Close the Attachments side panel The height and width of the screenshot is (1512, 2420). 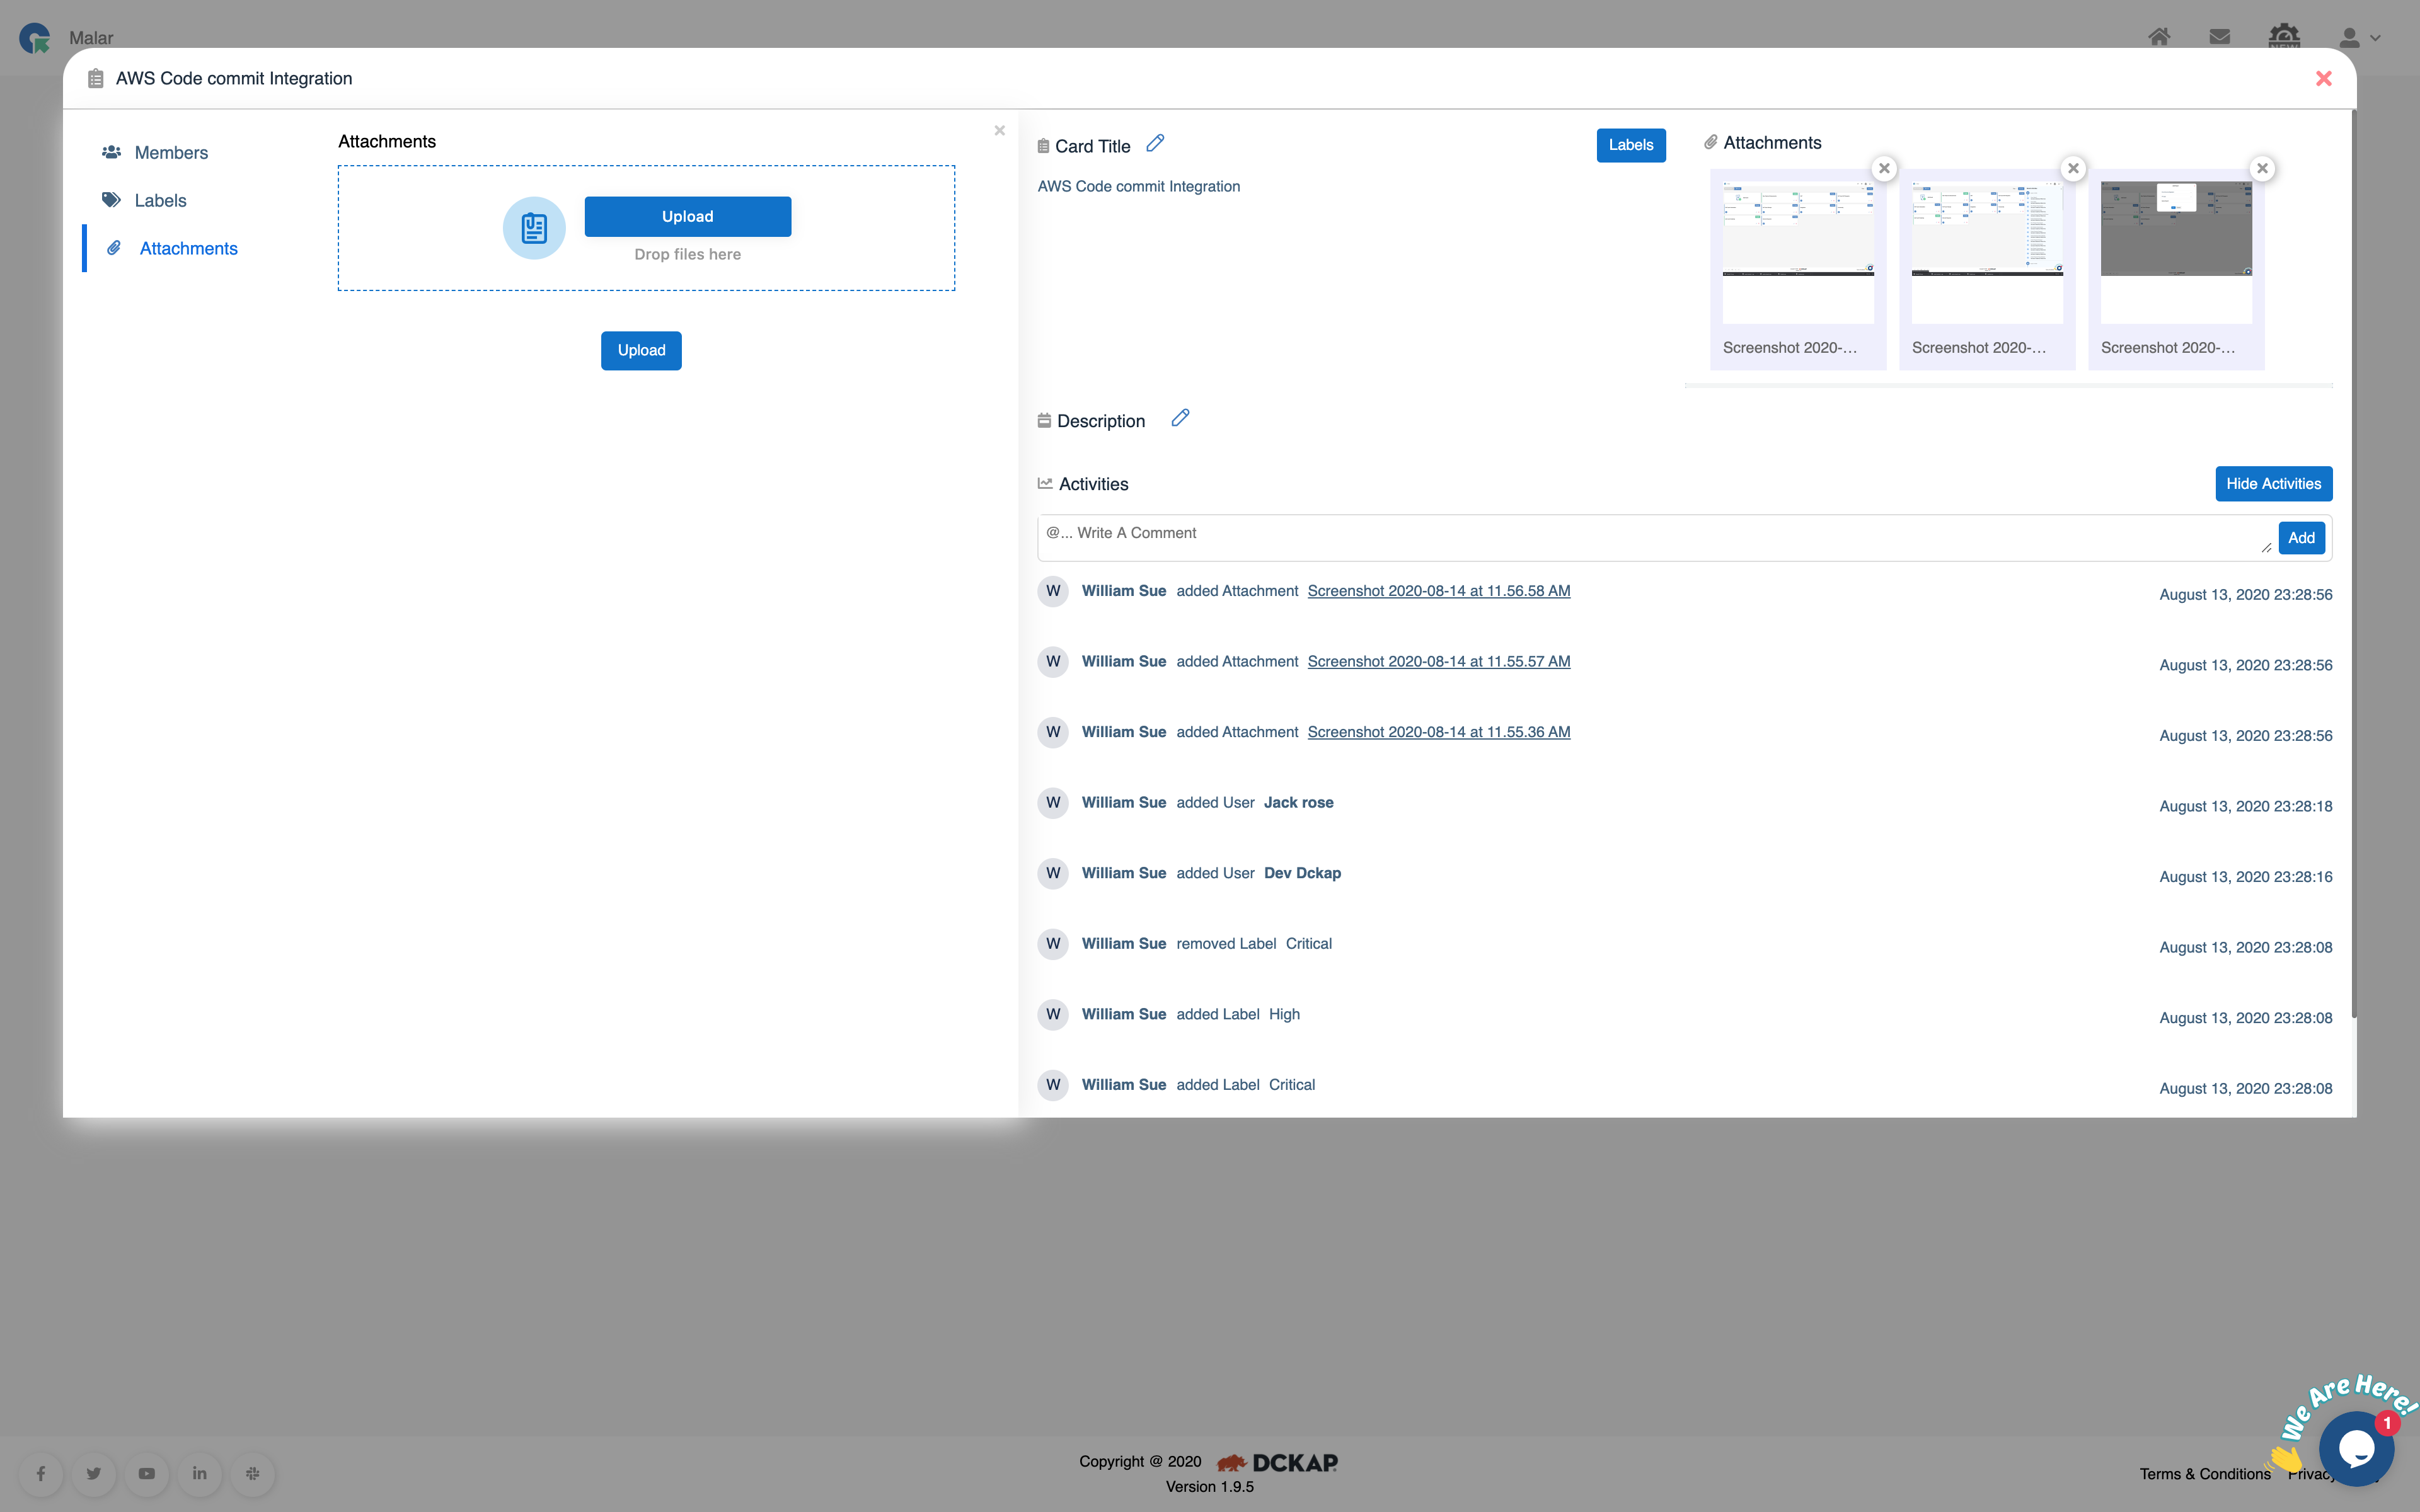[999, 130]
